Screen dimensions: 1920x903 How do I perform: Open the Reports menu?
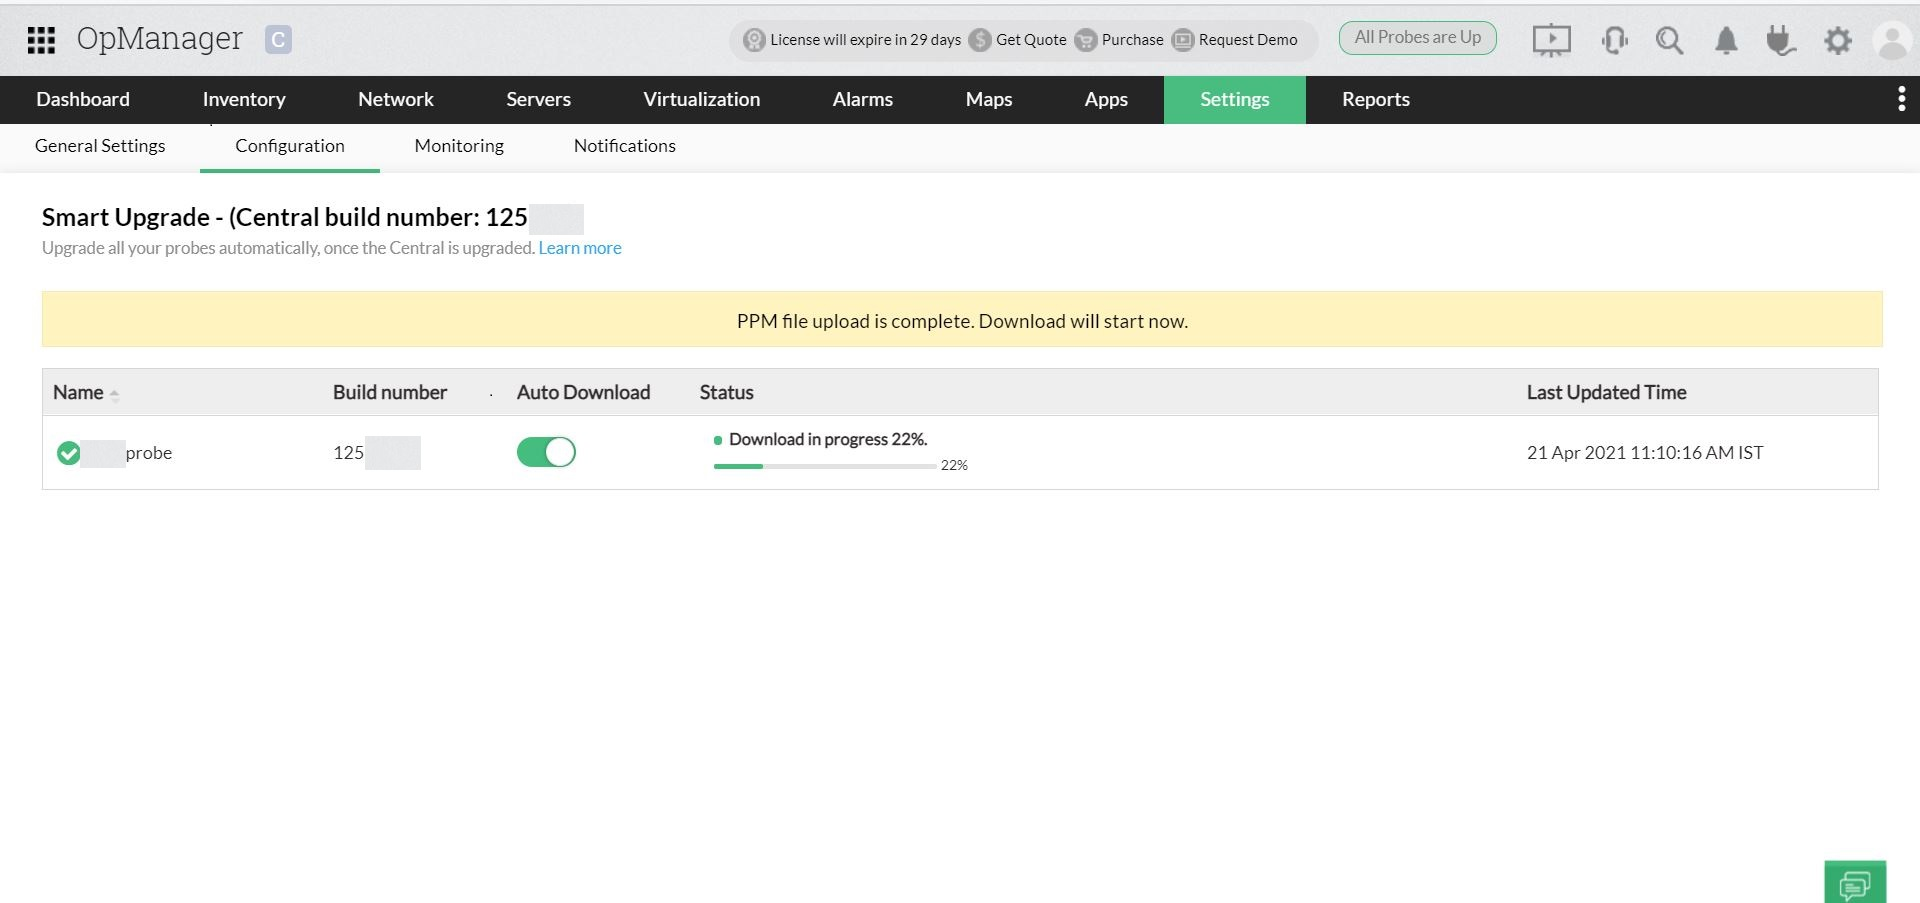tap(1375, 99)
